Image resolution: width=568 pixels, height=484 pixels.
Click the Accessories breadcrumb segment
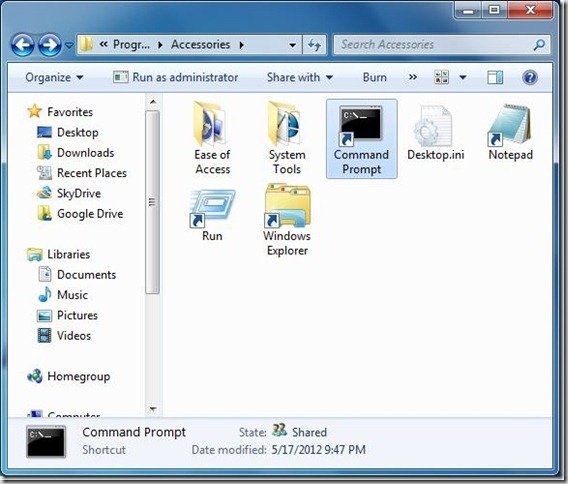[x=201, y=45]
